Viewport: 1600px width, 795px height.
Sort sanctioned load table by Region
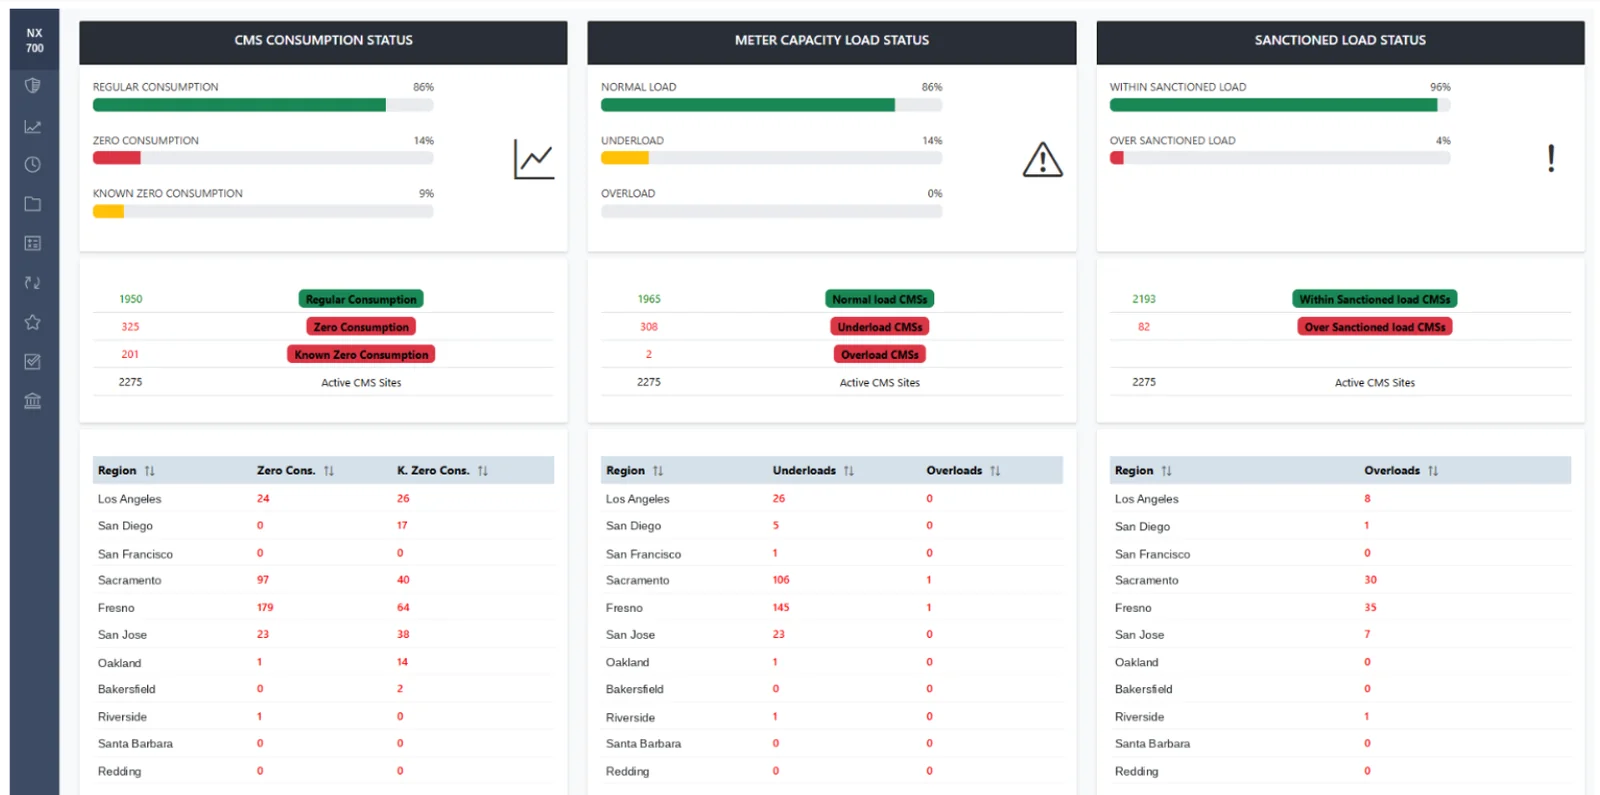point(1166,471)
